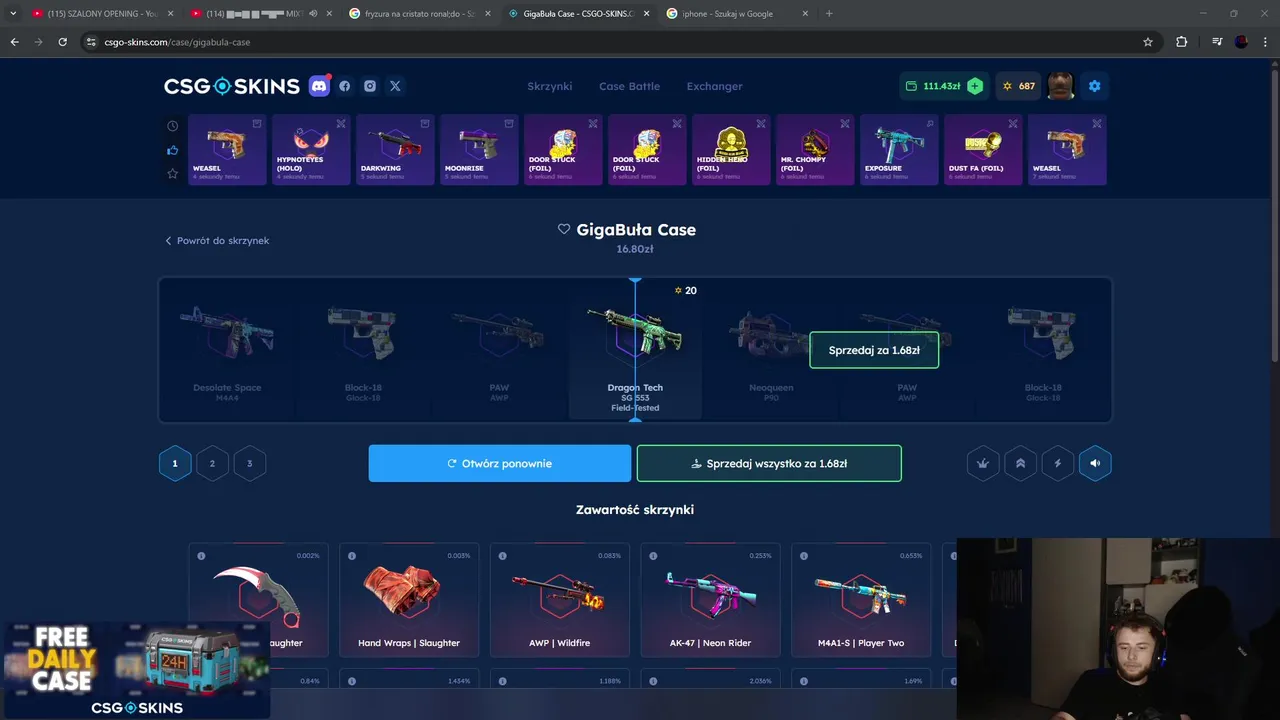
Task: Click the Free Daily Case banner
Action: tap(137, 670)
